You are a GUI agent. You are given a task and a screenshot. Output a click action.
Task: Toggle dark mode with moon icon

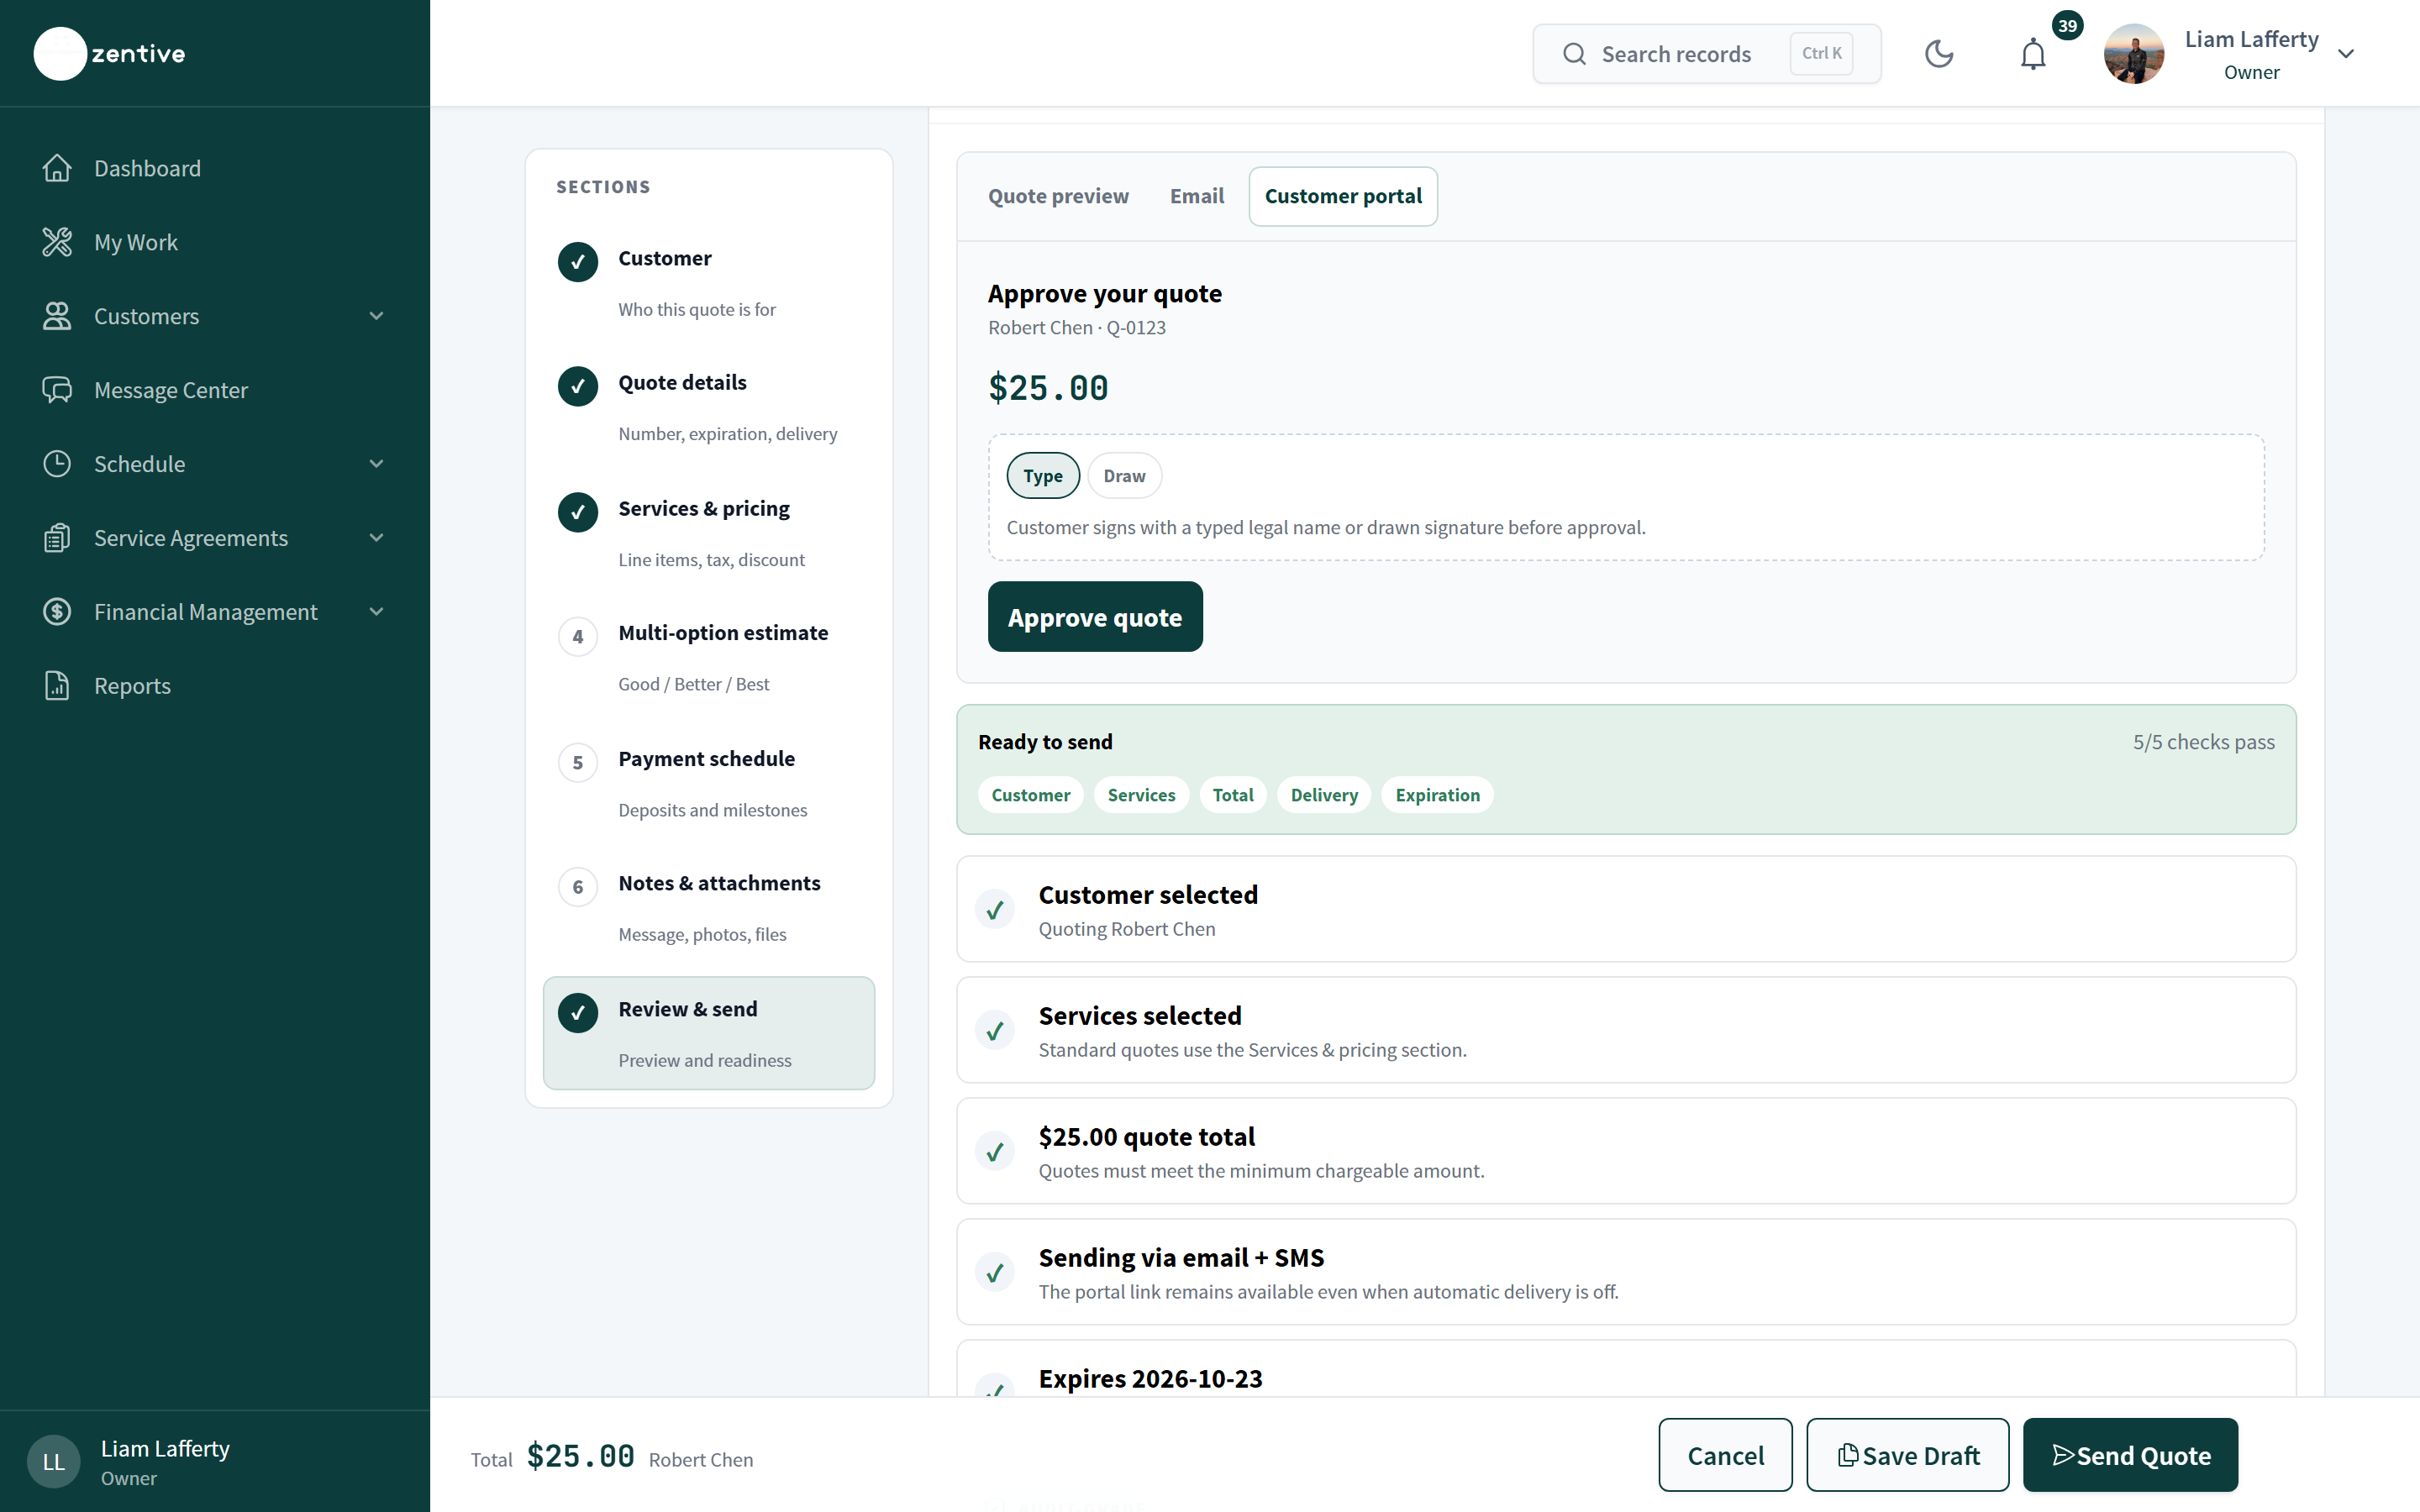(x=1939, y=54)
